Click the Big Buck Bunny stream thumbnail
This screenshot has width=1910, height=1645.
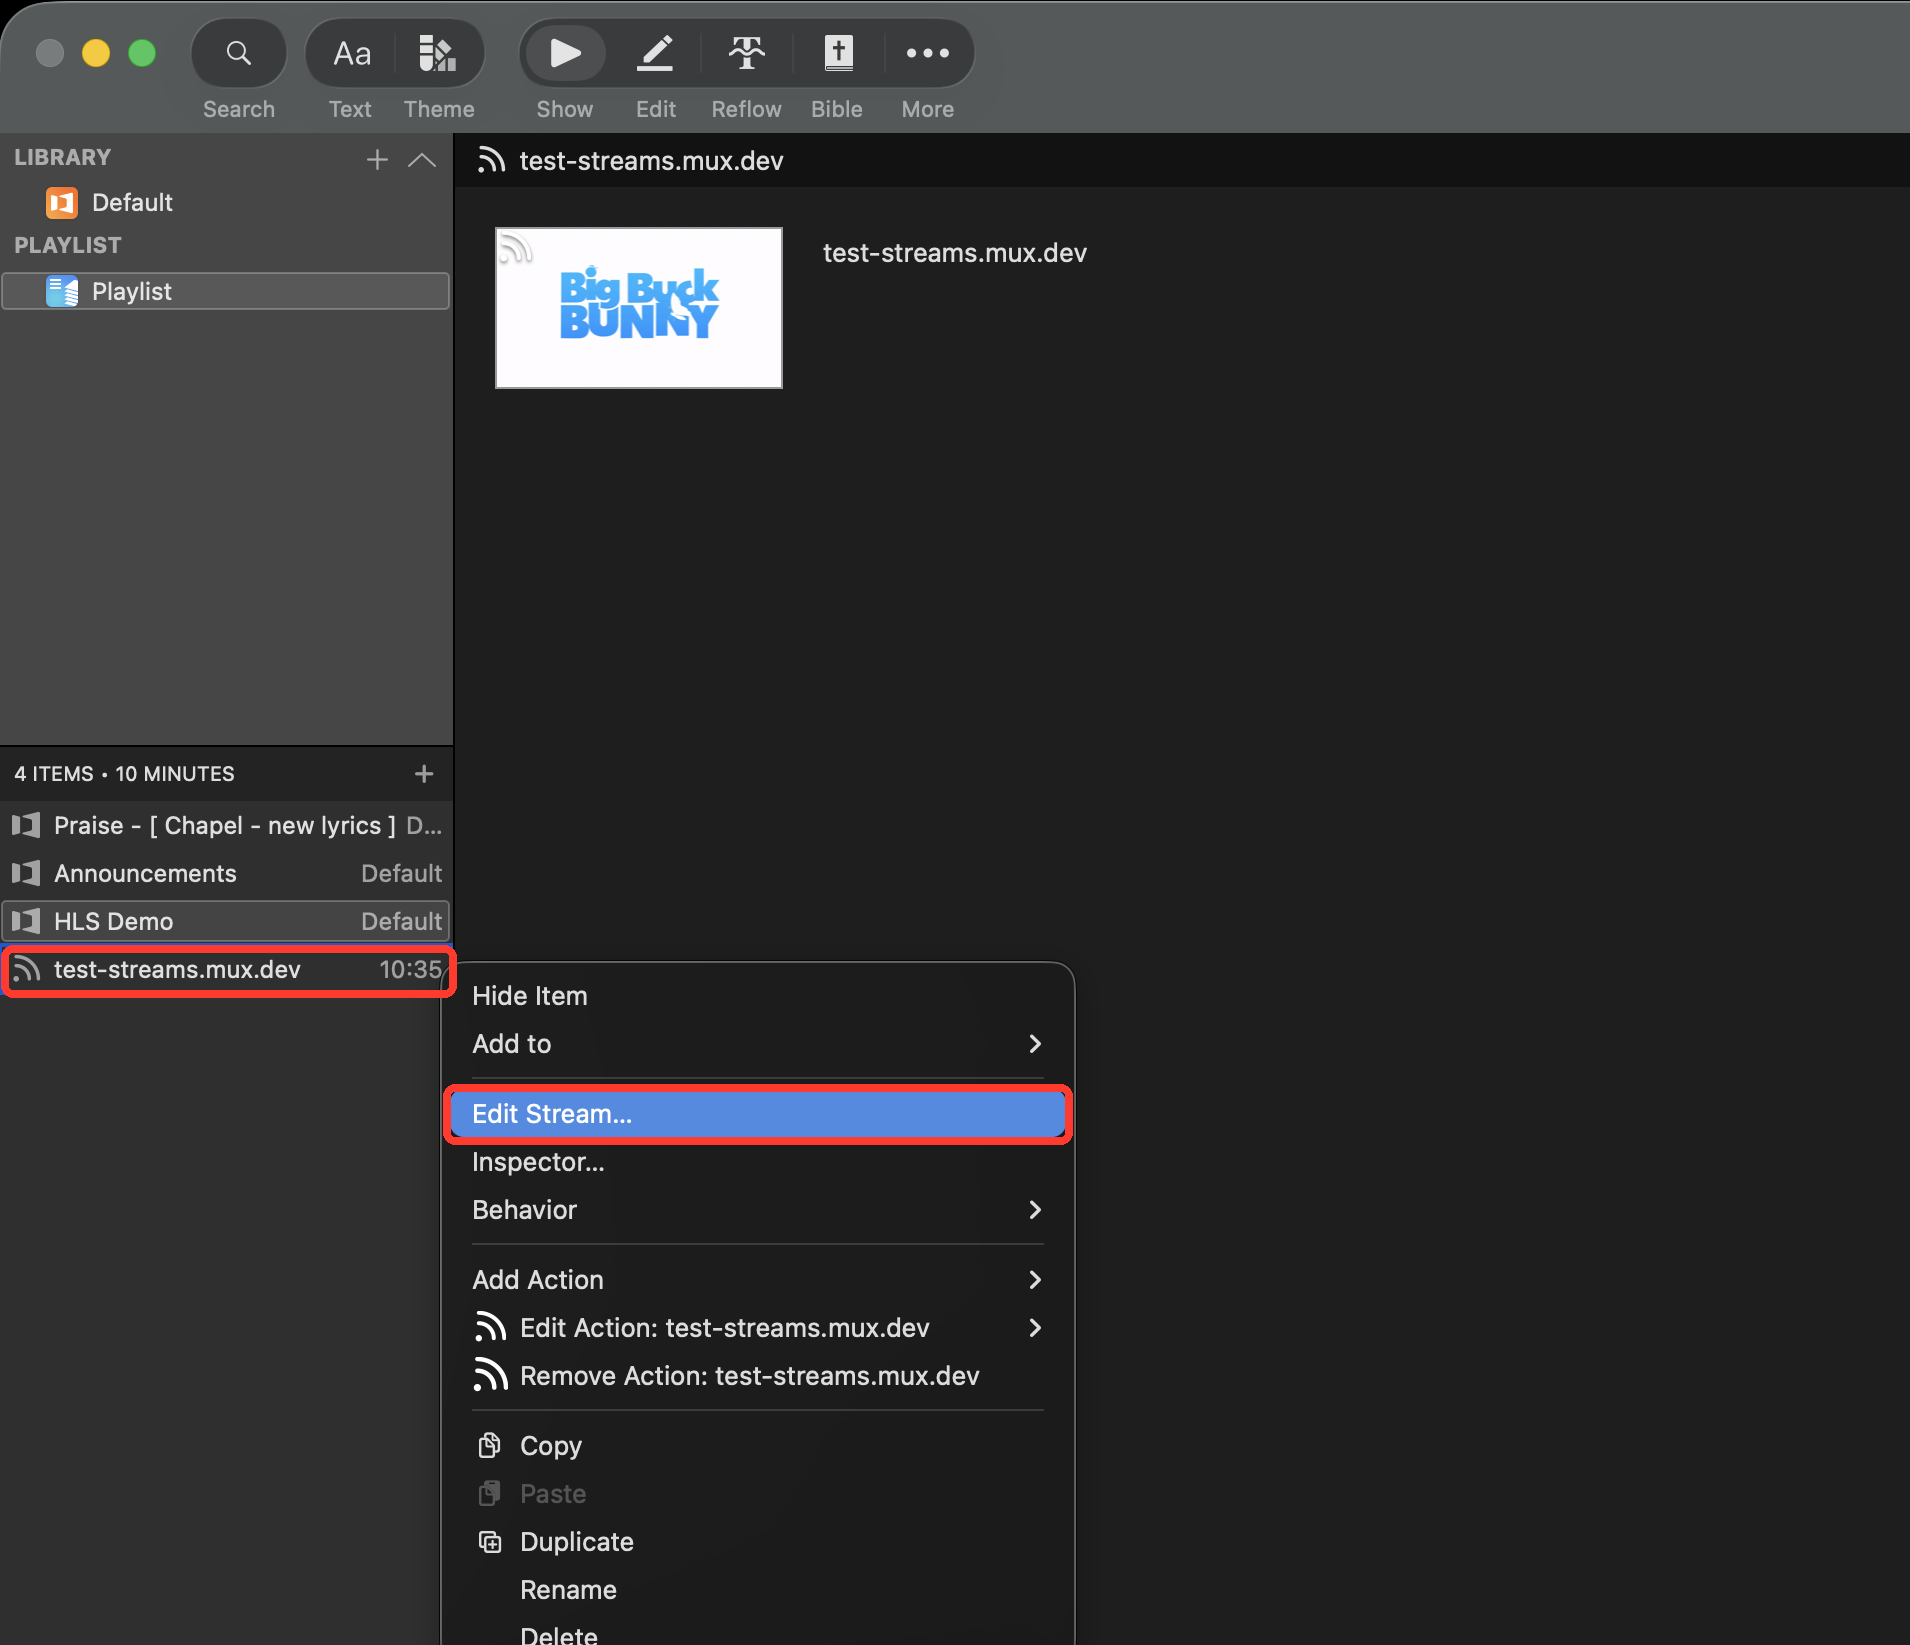tap(639, 308)
